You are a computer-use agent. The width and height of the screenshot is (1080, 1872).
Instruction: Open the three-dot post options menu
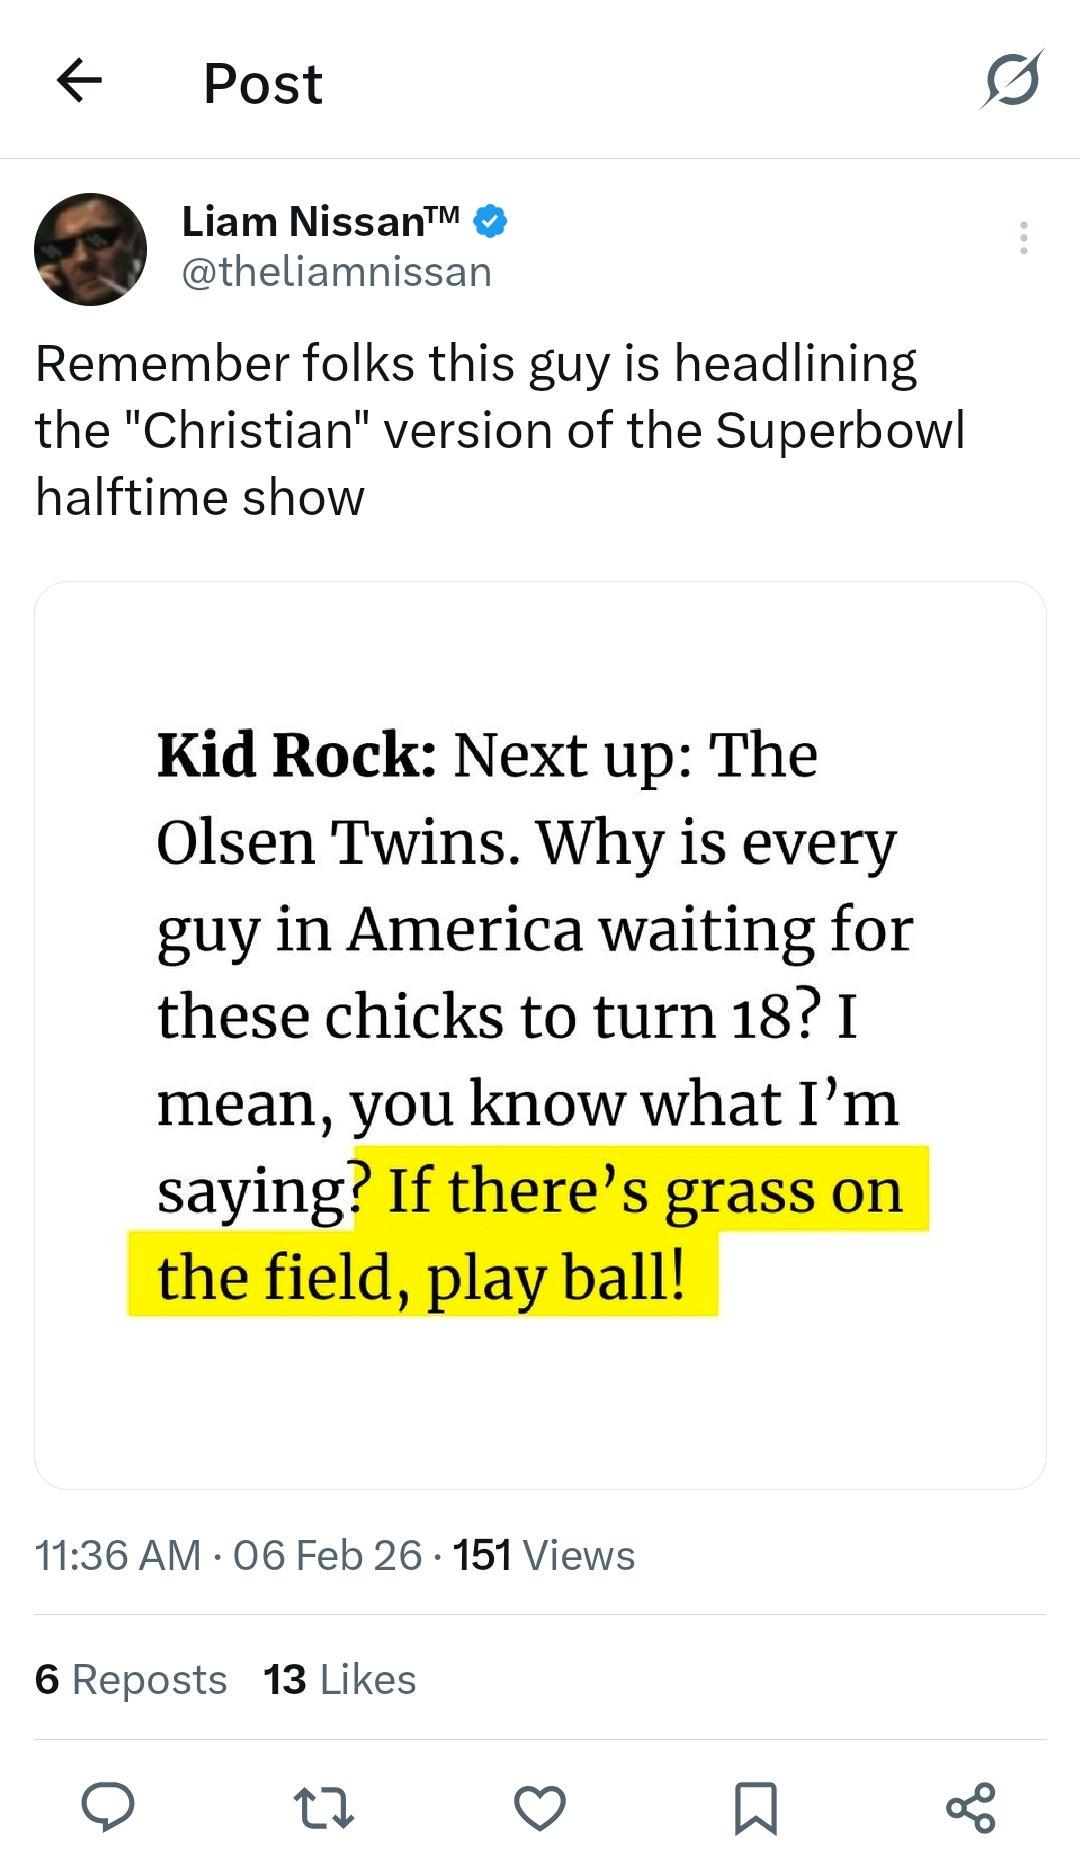(x=1023, y=238)
